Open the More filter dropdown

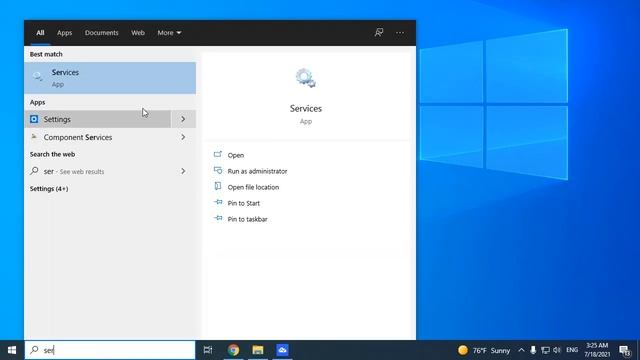tap(169, 33)
